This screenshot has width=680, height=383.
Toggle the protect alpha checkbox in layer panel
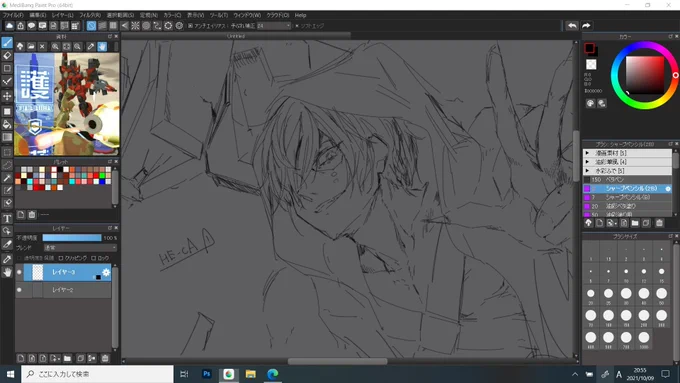(x=20, y=258)
